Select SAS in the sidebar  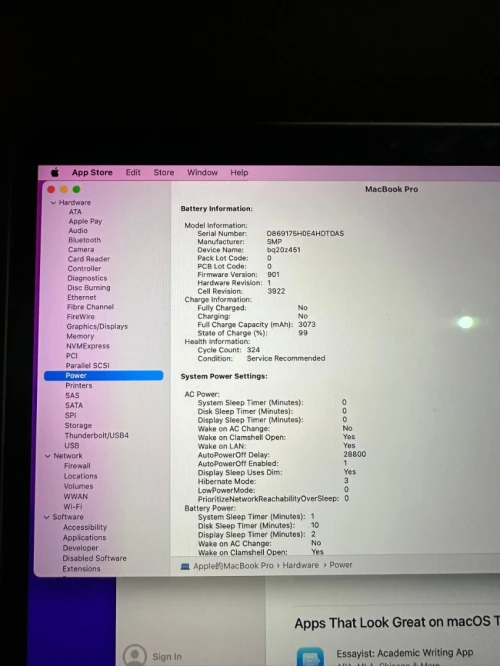[72, 395]
